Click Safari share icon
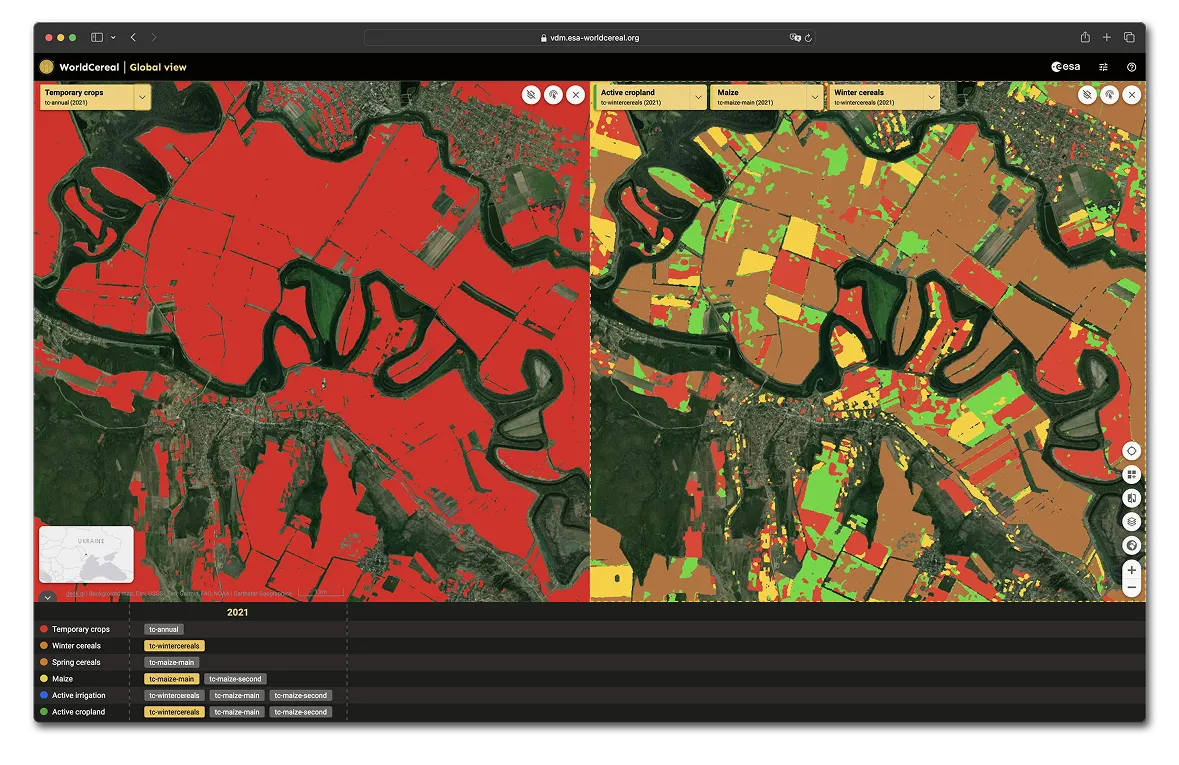Screen dimensions: 1179x765 pos(1085,37)
